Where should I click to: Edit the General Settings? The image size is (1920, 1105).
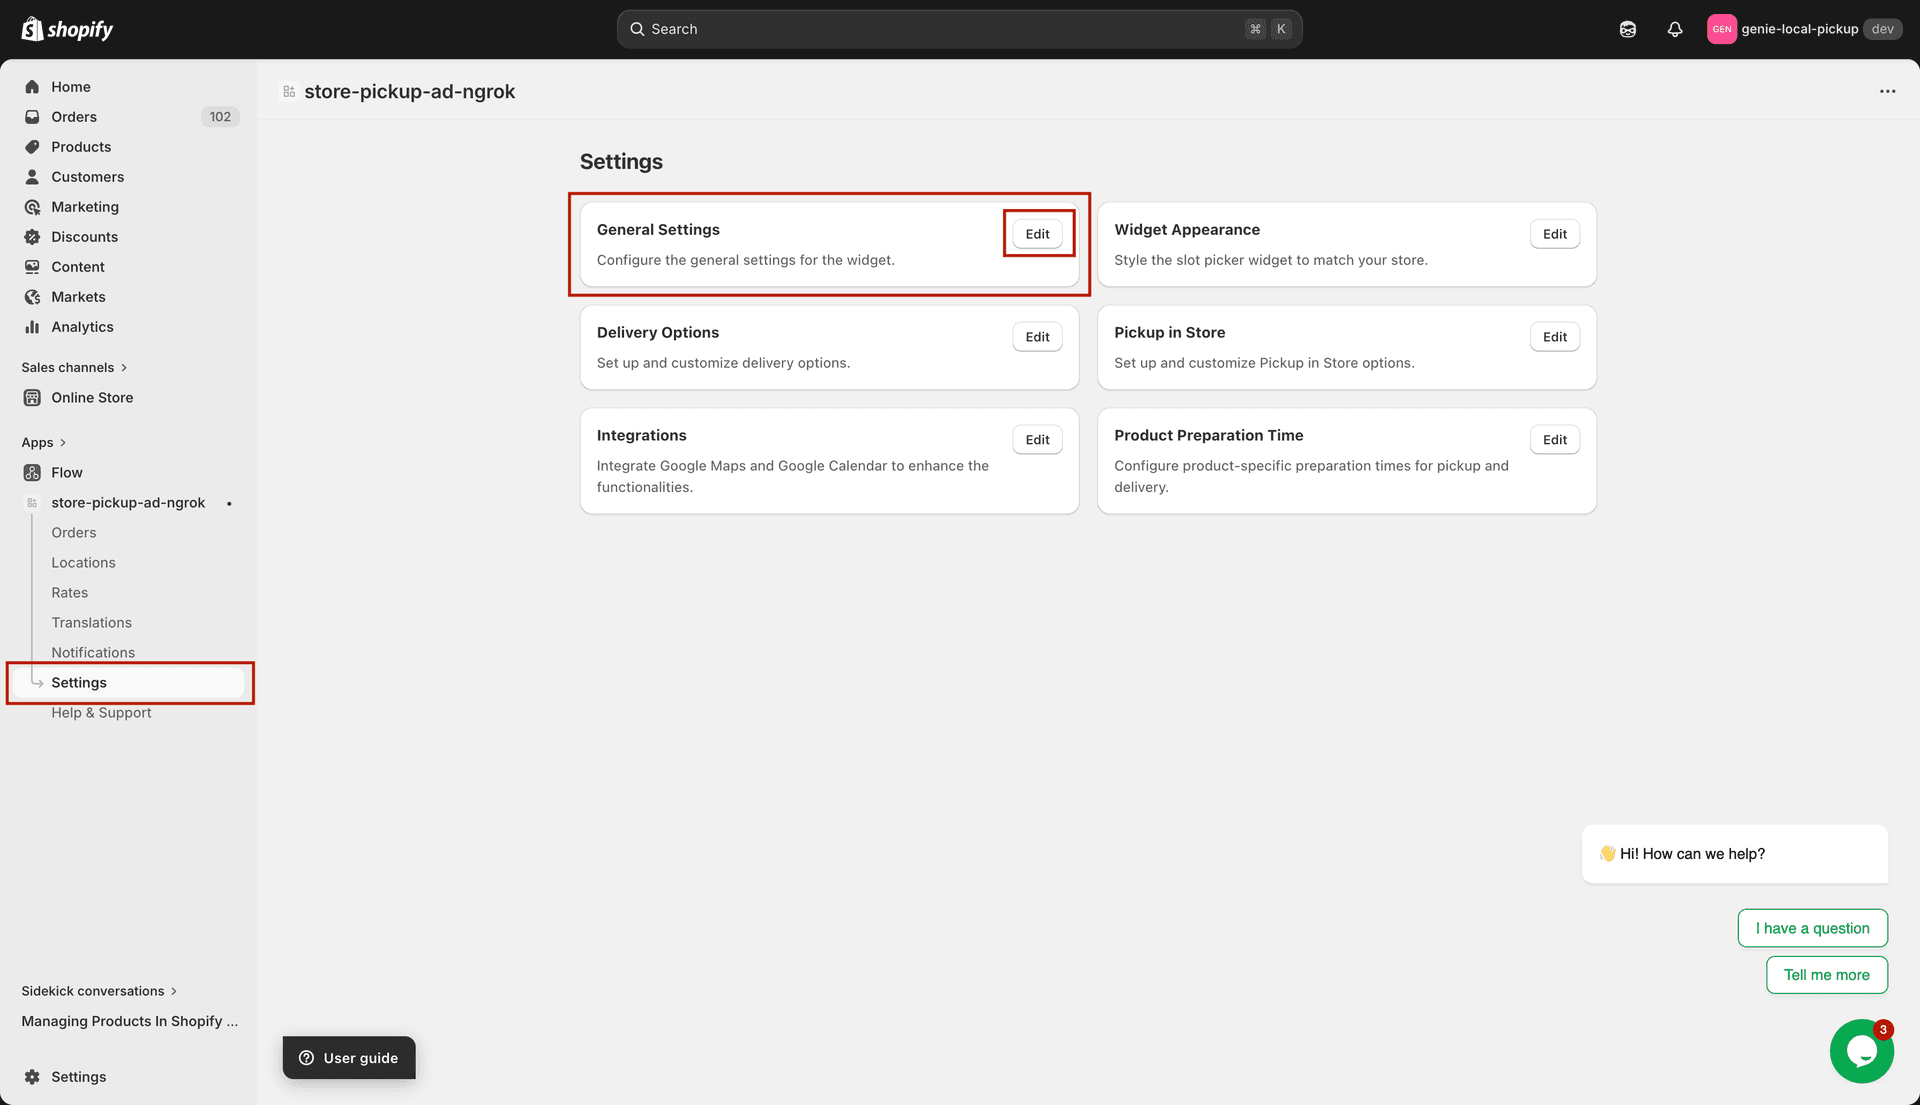tap(1037, 233)
